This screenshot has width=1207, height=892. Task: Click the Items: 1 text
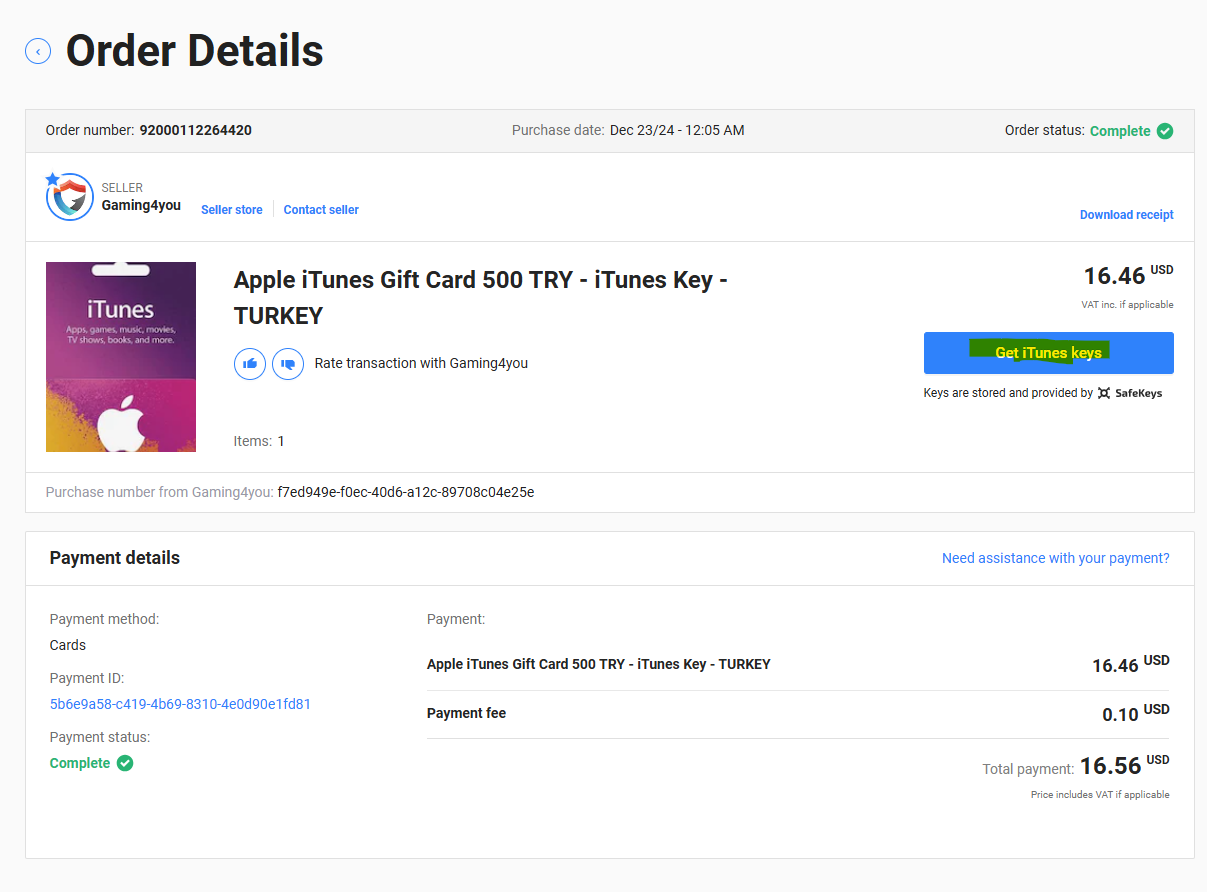[x=259, y=441]
